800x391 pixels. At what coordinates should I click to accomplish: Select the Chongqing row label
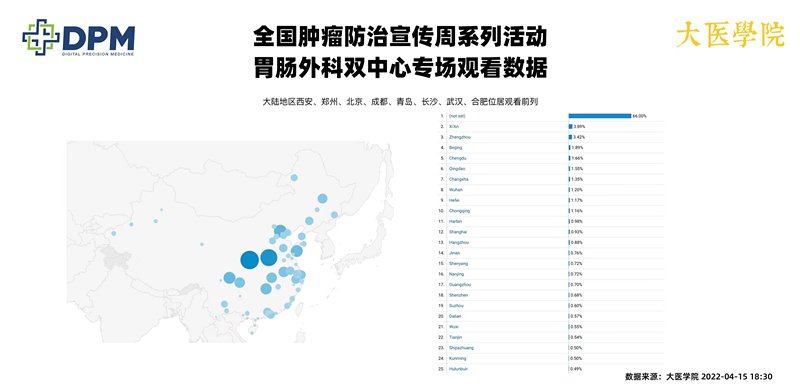click(459, 211)
